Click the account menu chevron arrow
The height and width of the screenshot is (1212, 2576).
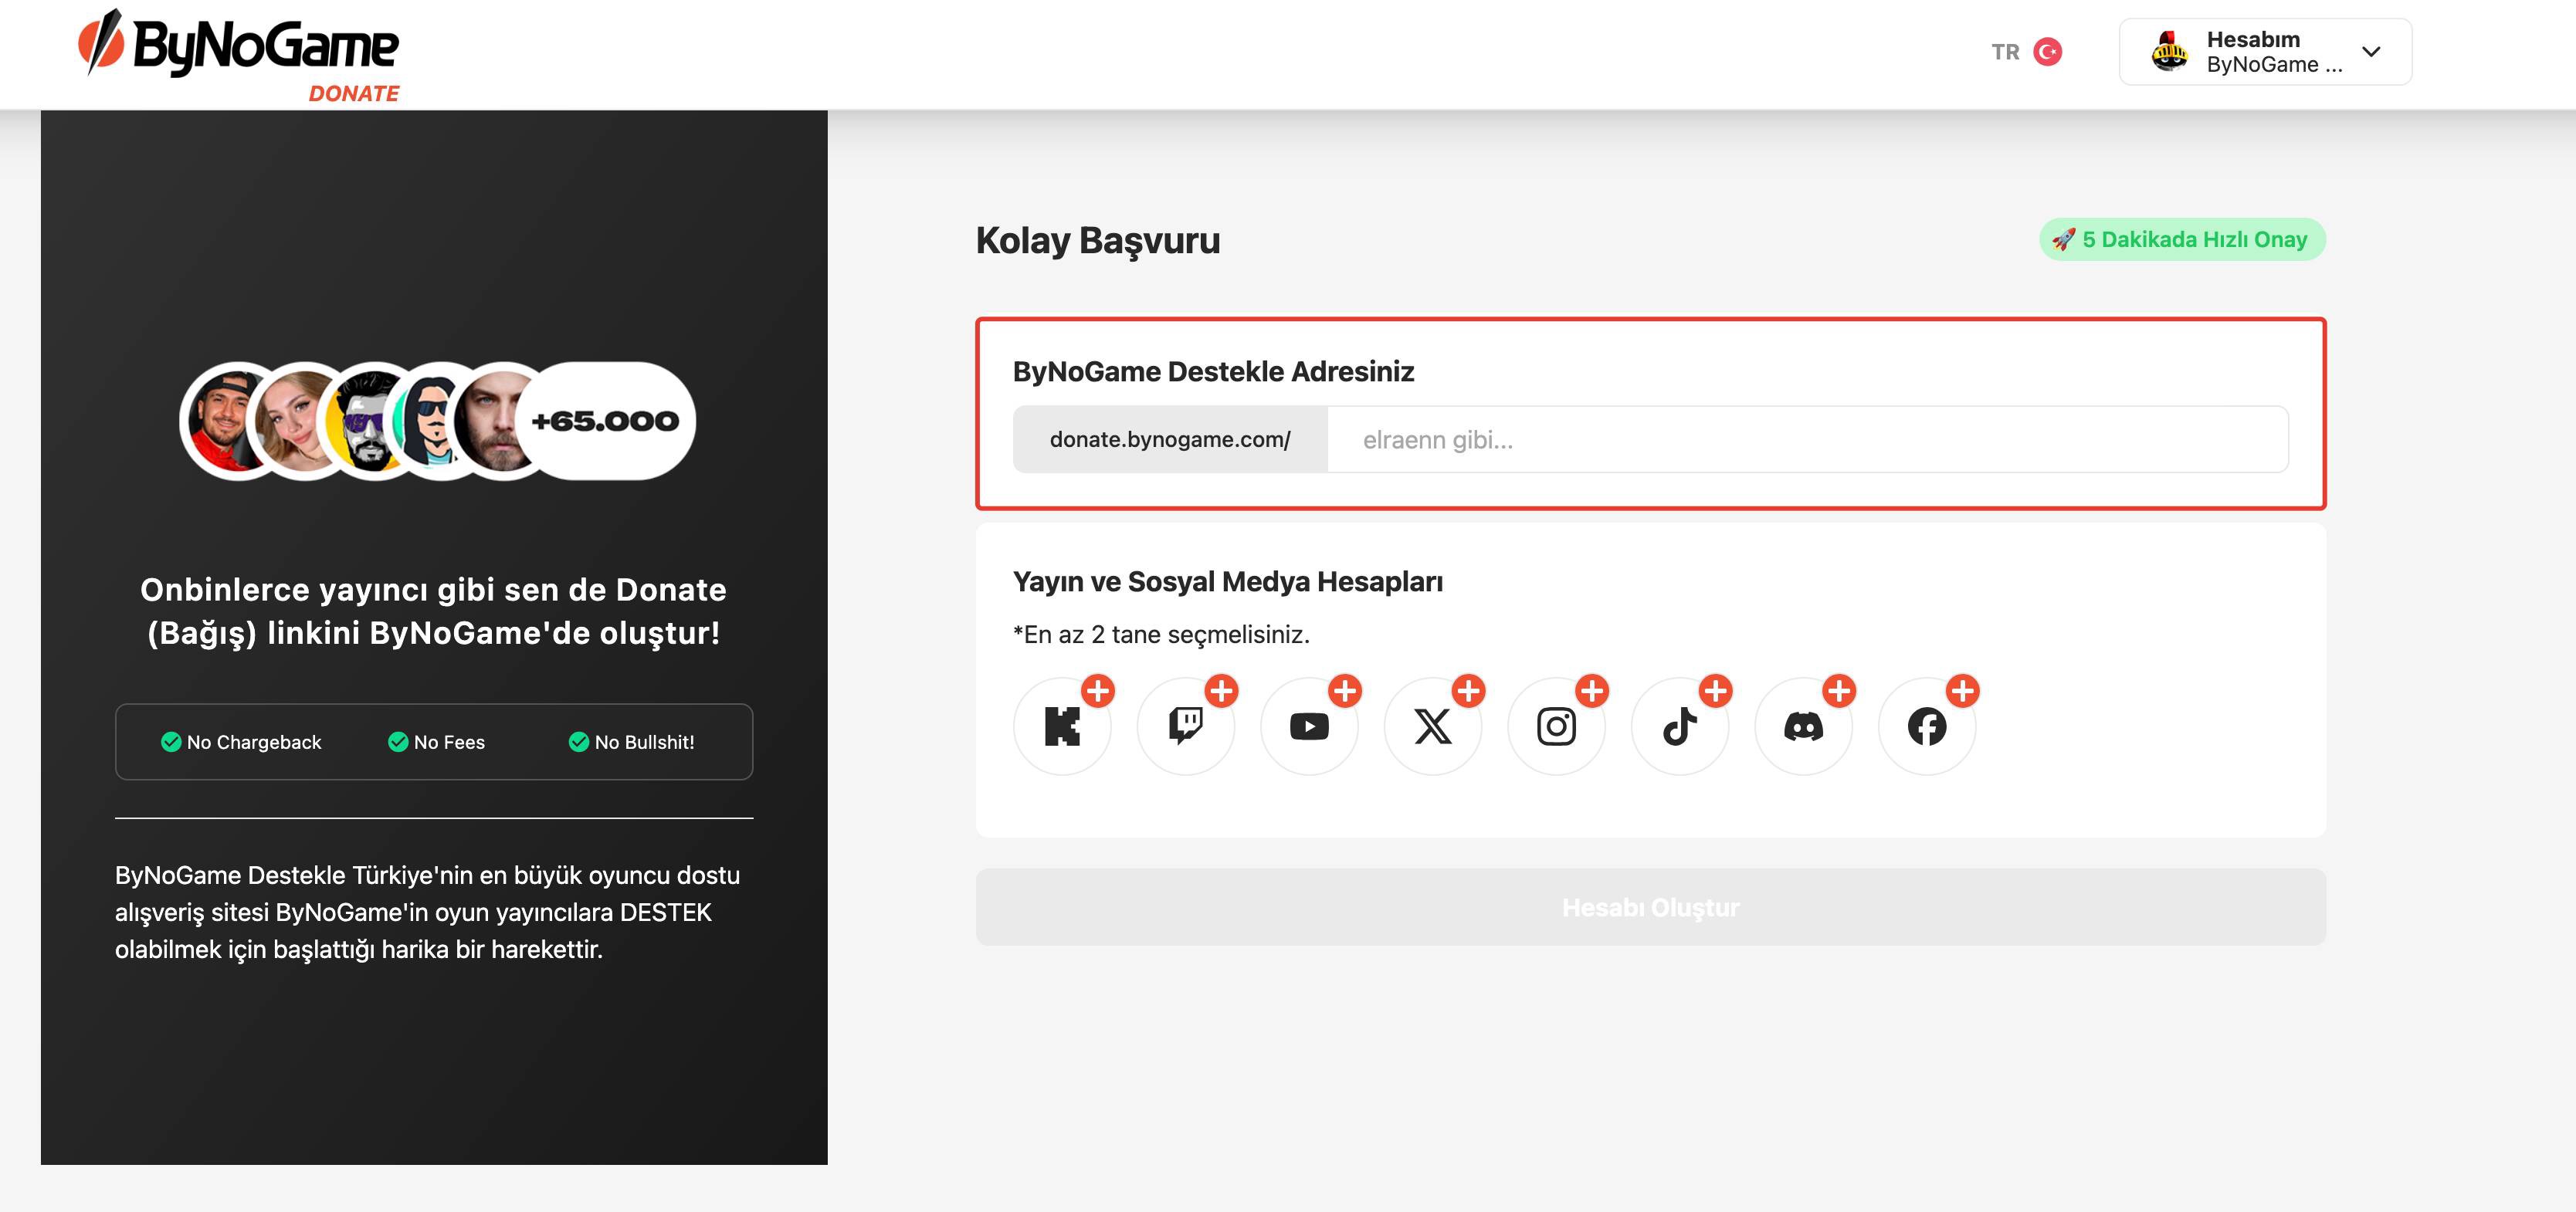coord(2371,52)
